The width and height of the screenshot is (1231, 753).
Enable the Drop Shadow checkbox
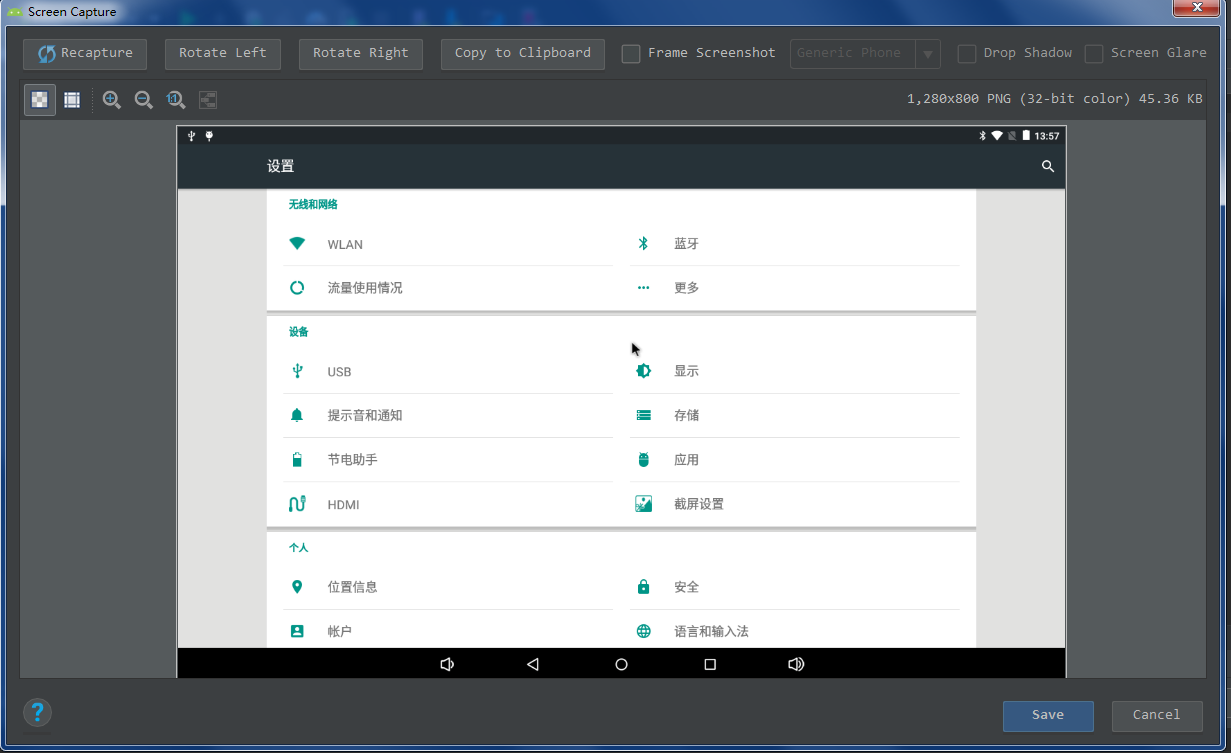(x=966, y=53)
